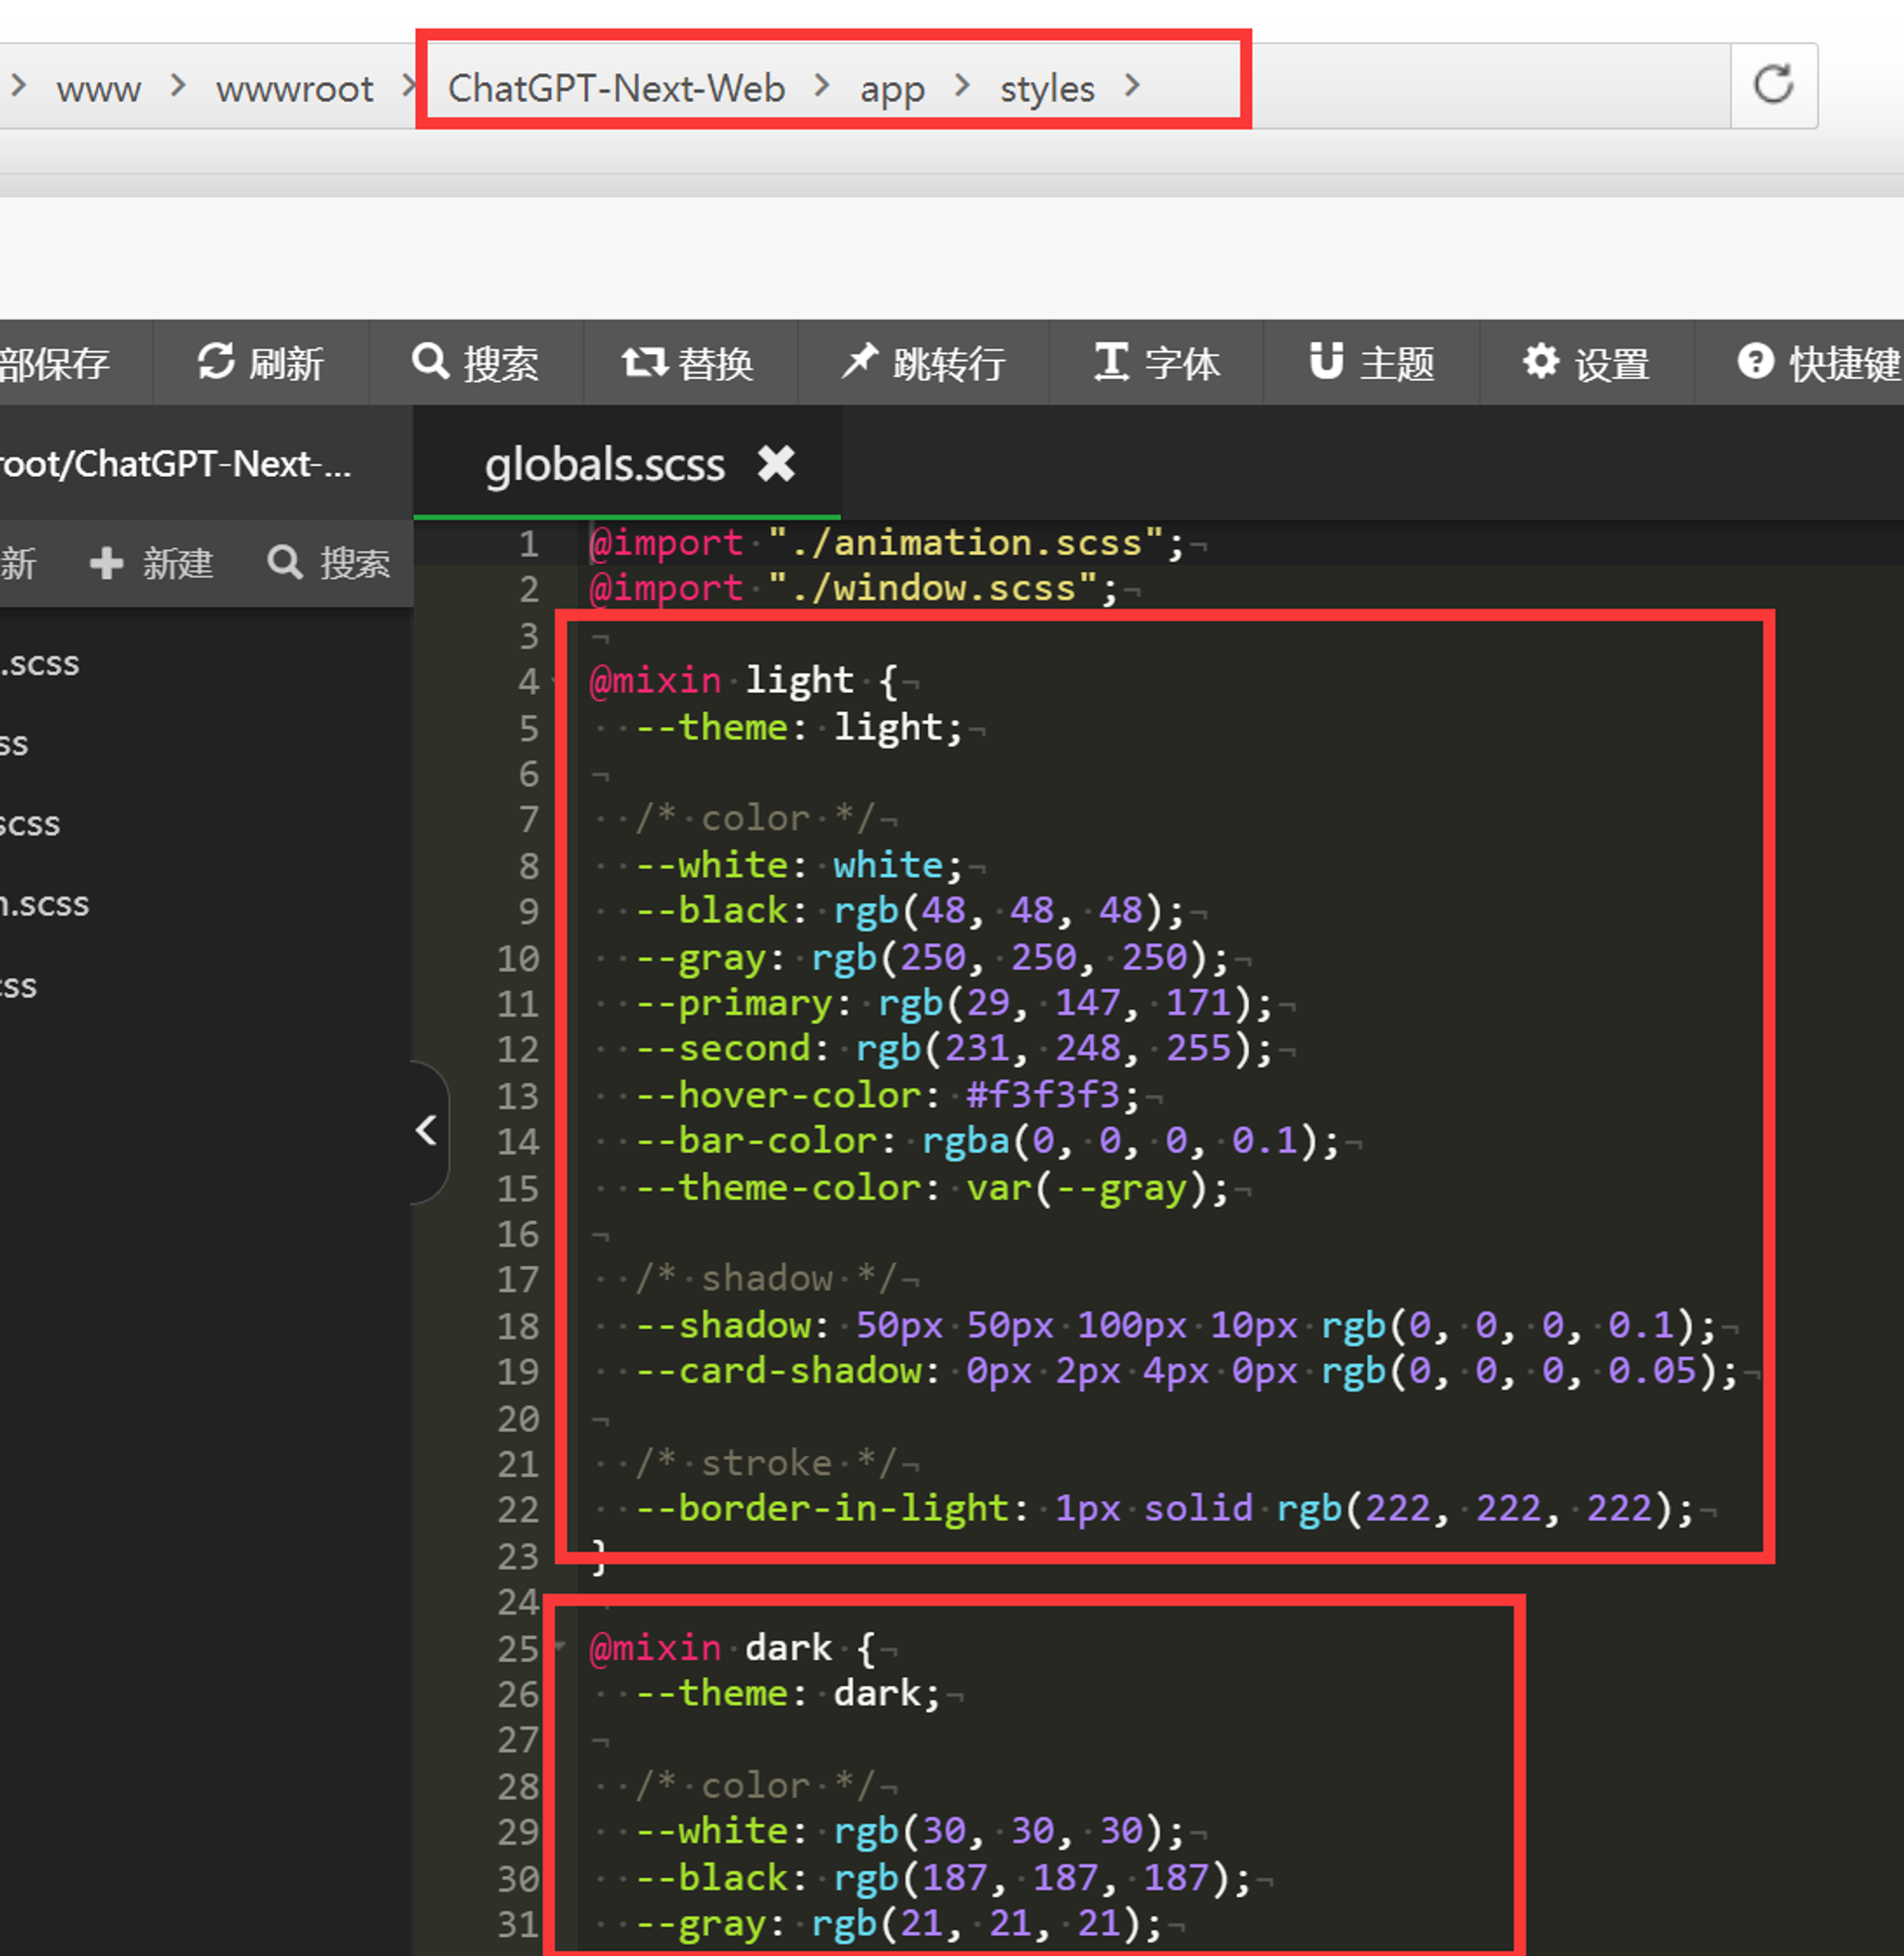Open the 字体 font settings
1904x1956 pixels.
(x=1157, y=363)
